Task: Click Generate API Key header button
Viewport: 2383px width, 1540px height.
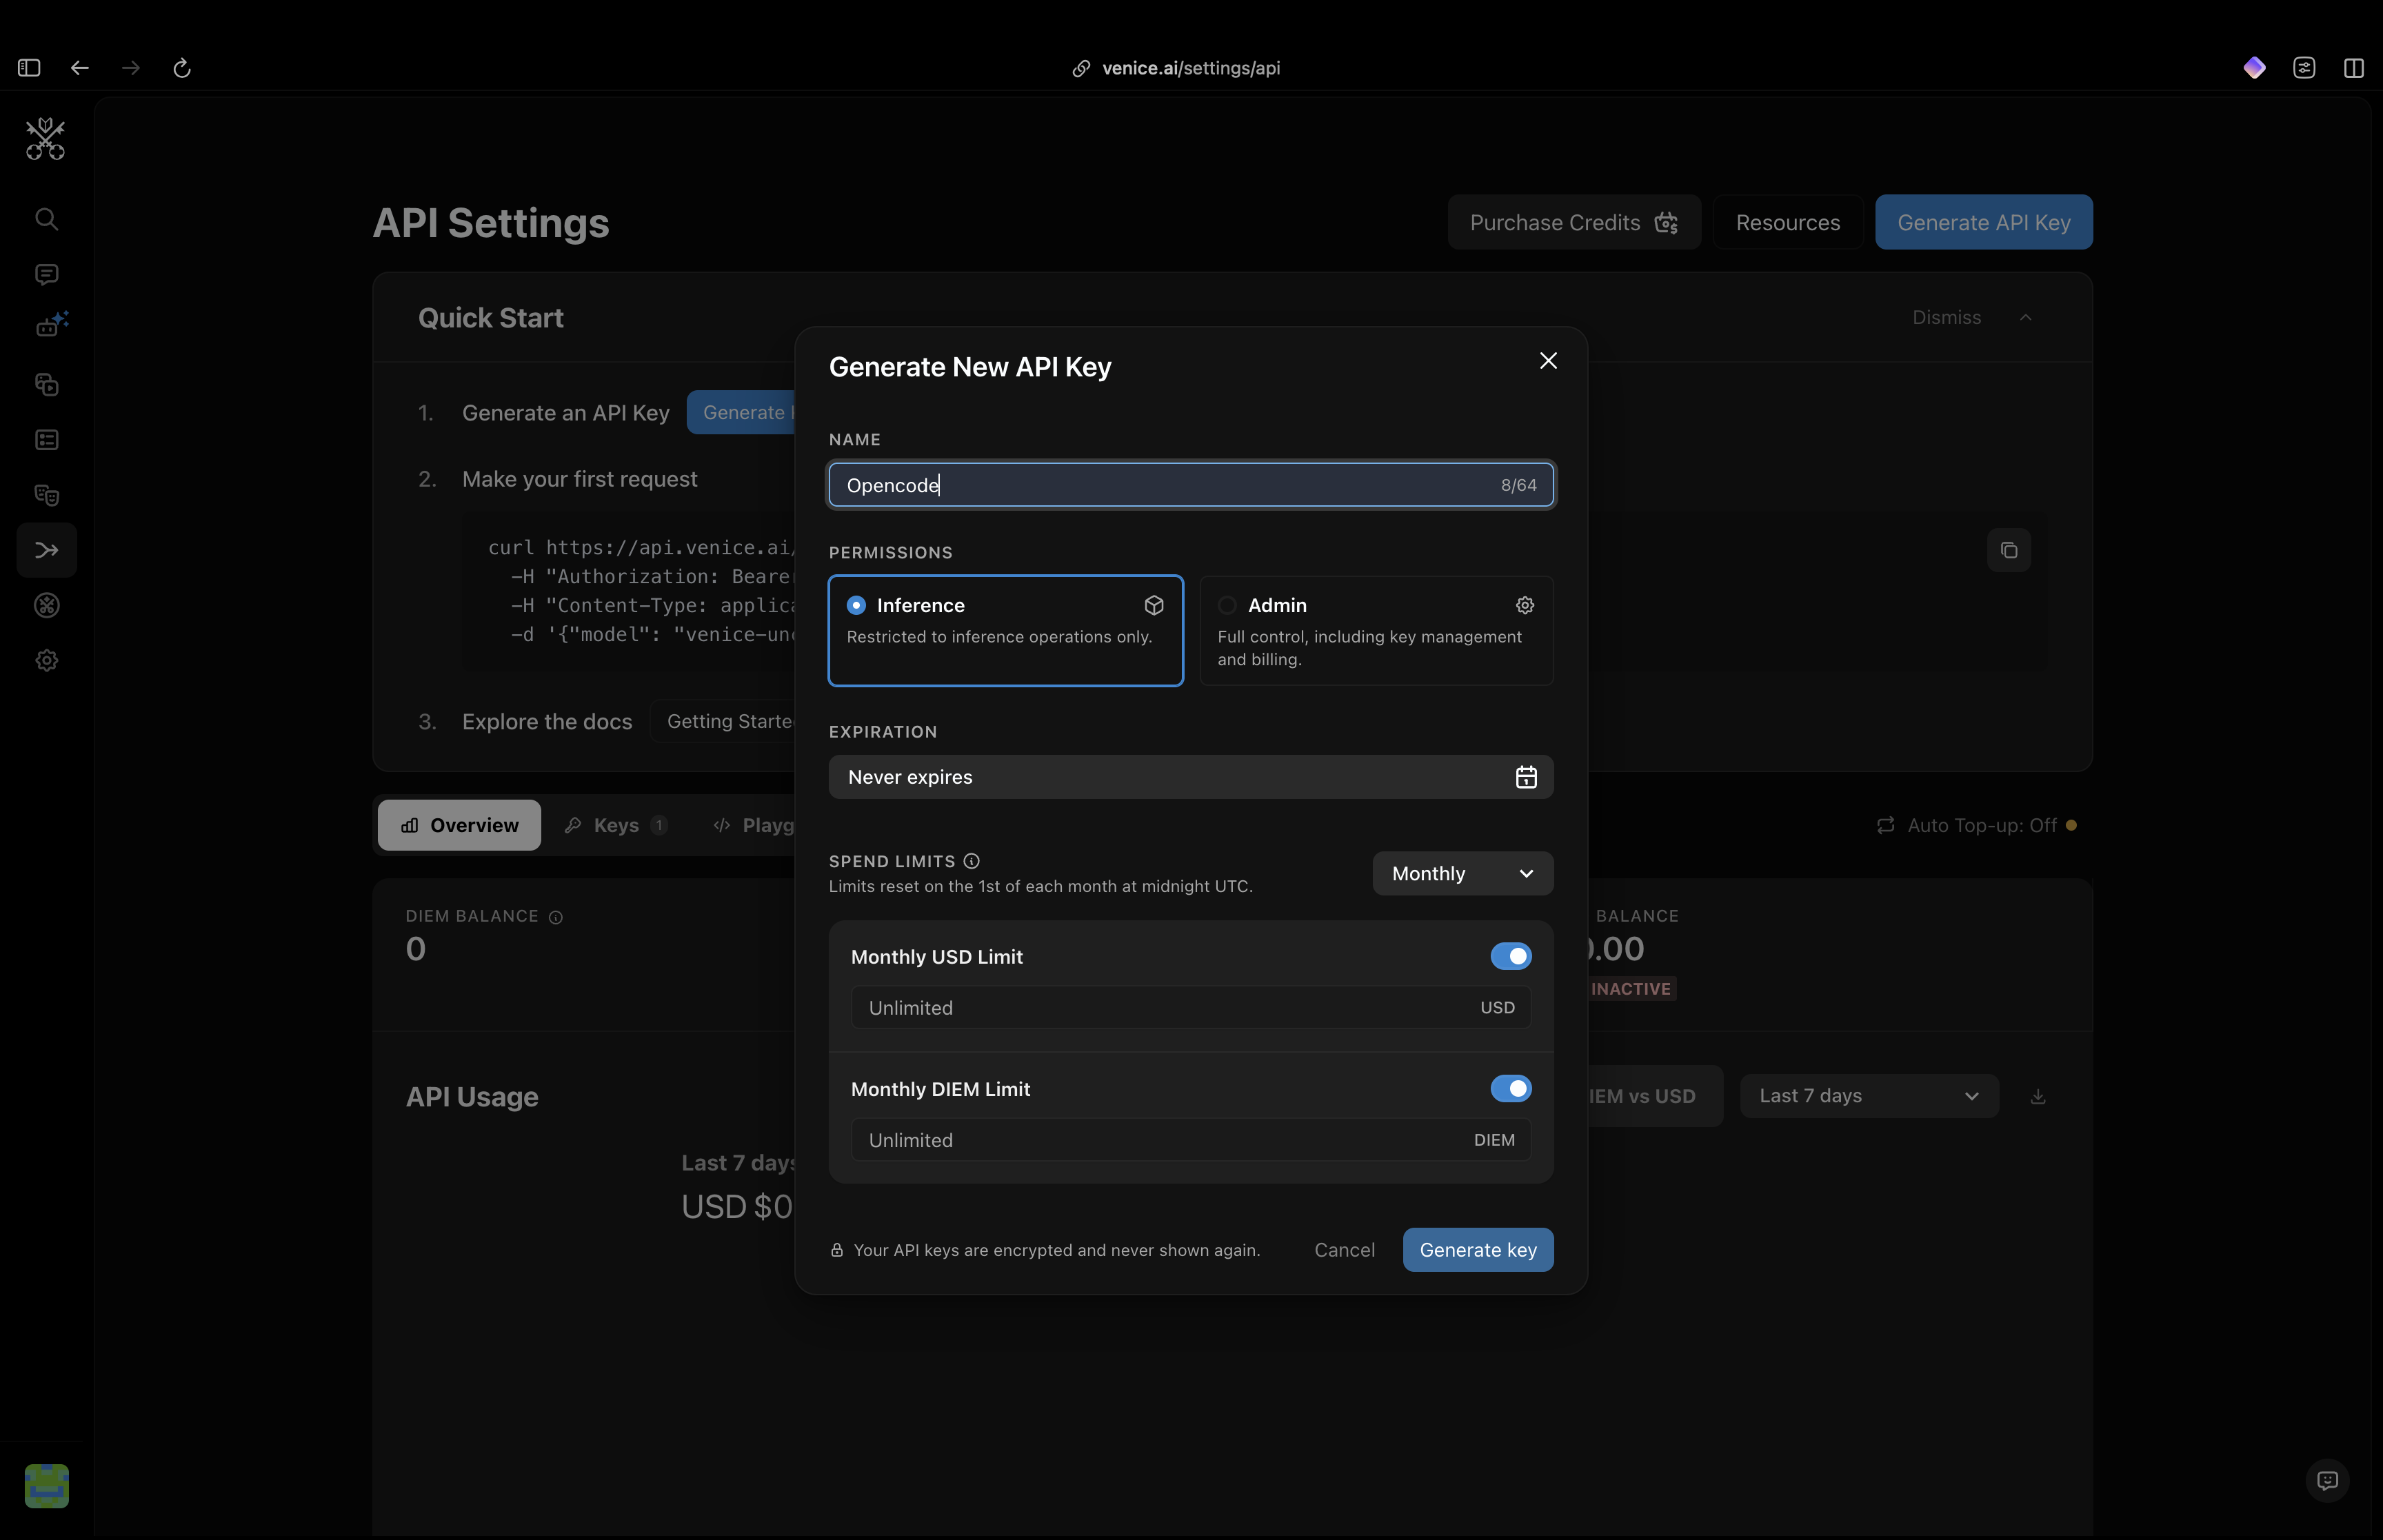Action: point(1983,222)
